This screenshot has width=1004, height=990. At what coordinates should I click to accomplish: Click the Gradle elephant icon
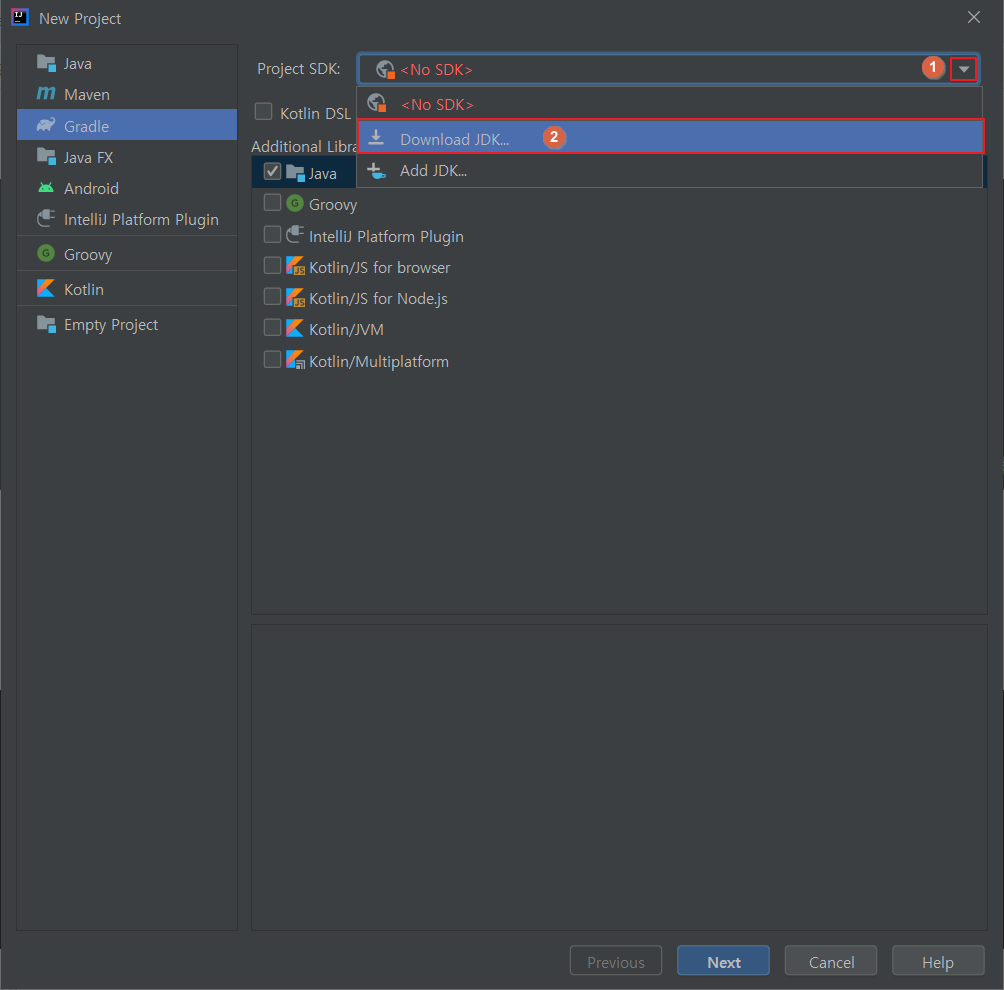pos(46,125)
